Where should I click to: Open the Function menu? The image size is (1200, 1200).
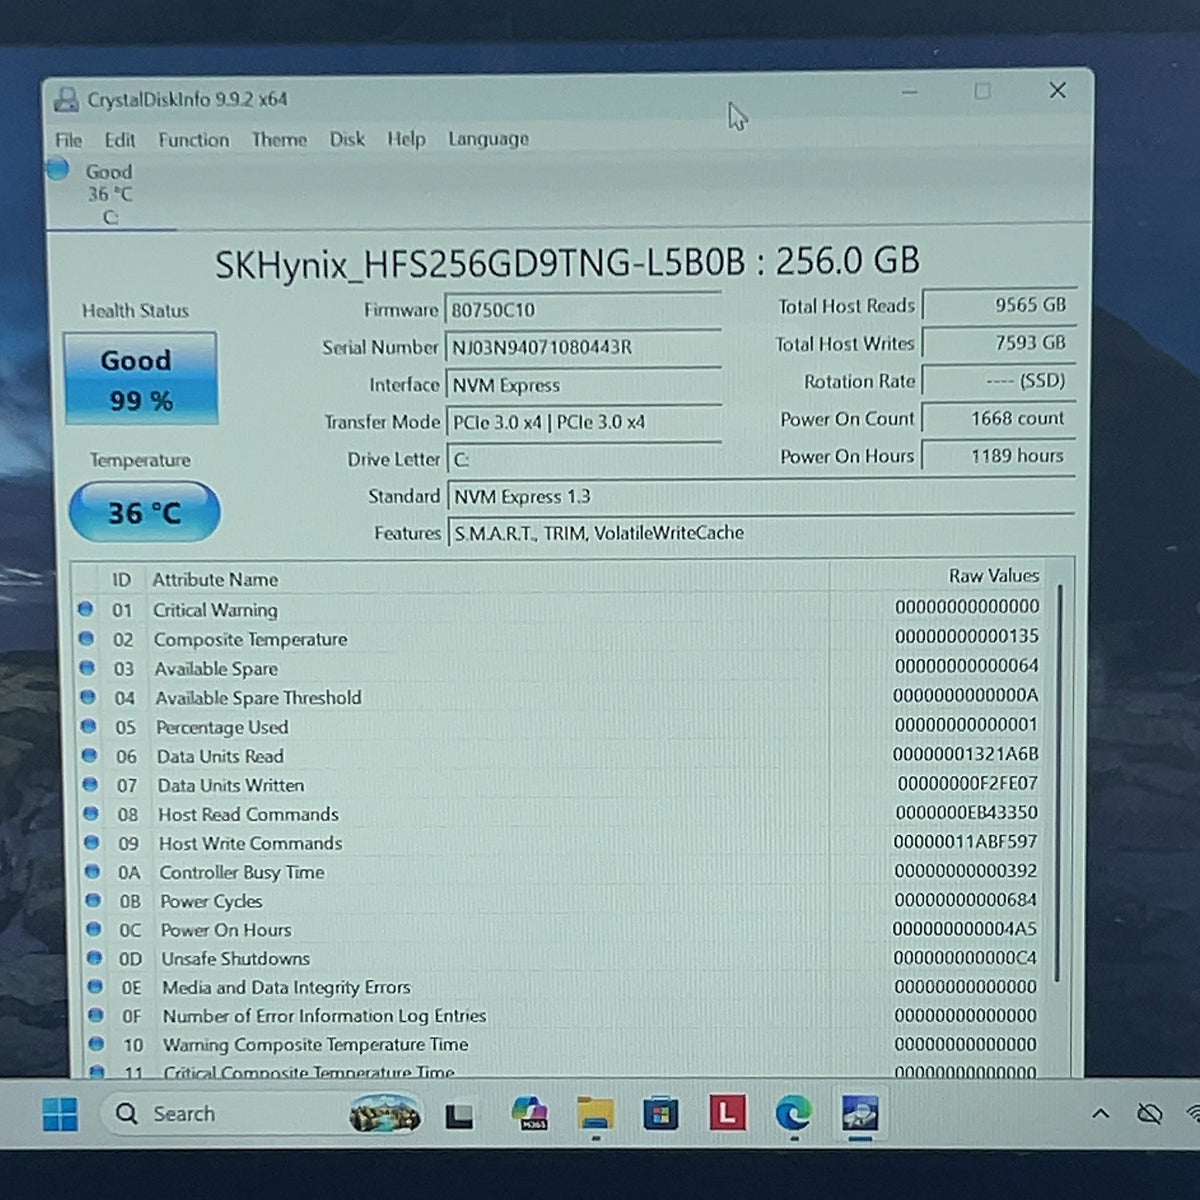click(x=193, y=140)
